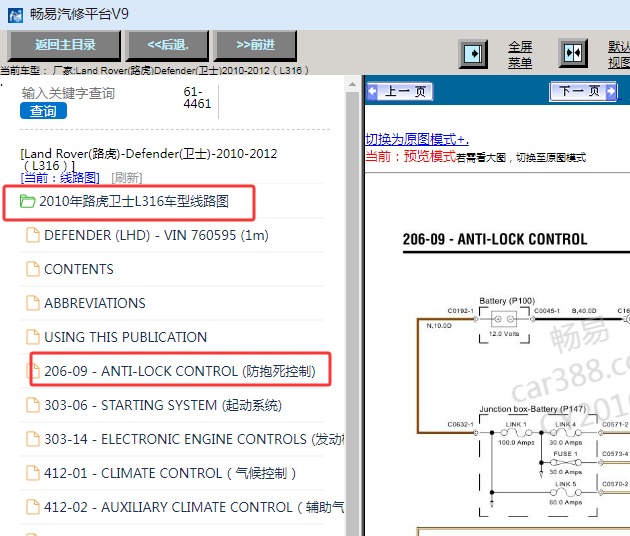Click the 查询 search button
This screenshot has height=536, width=630.
(43, 111)
